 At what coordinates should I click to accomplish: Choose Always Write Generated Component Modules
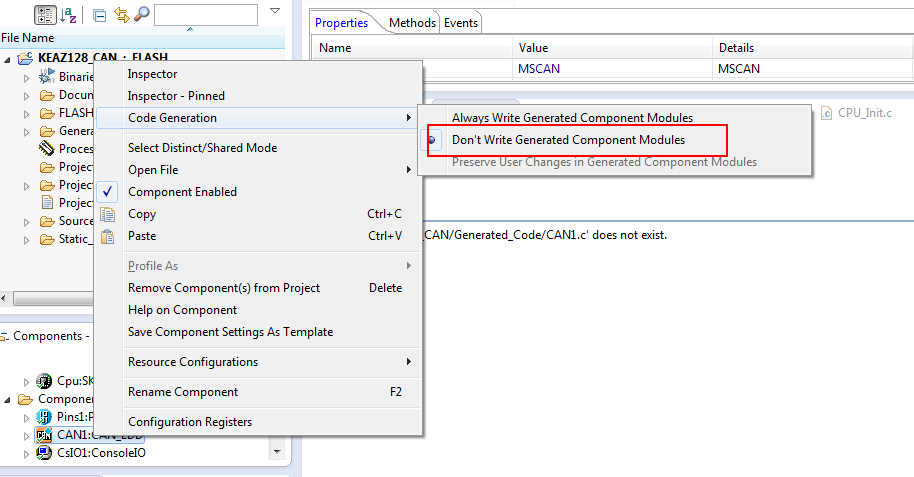click(x=572, y=118)
